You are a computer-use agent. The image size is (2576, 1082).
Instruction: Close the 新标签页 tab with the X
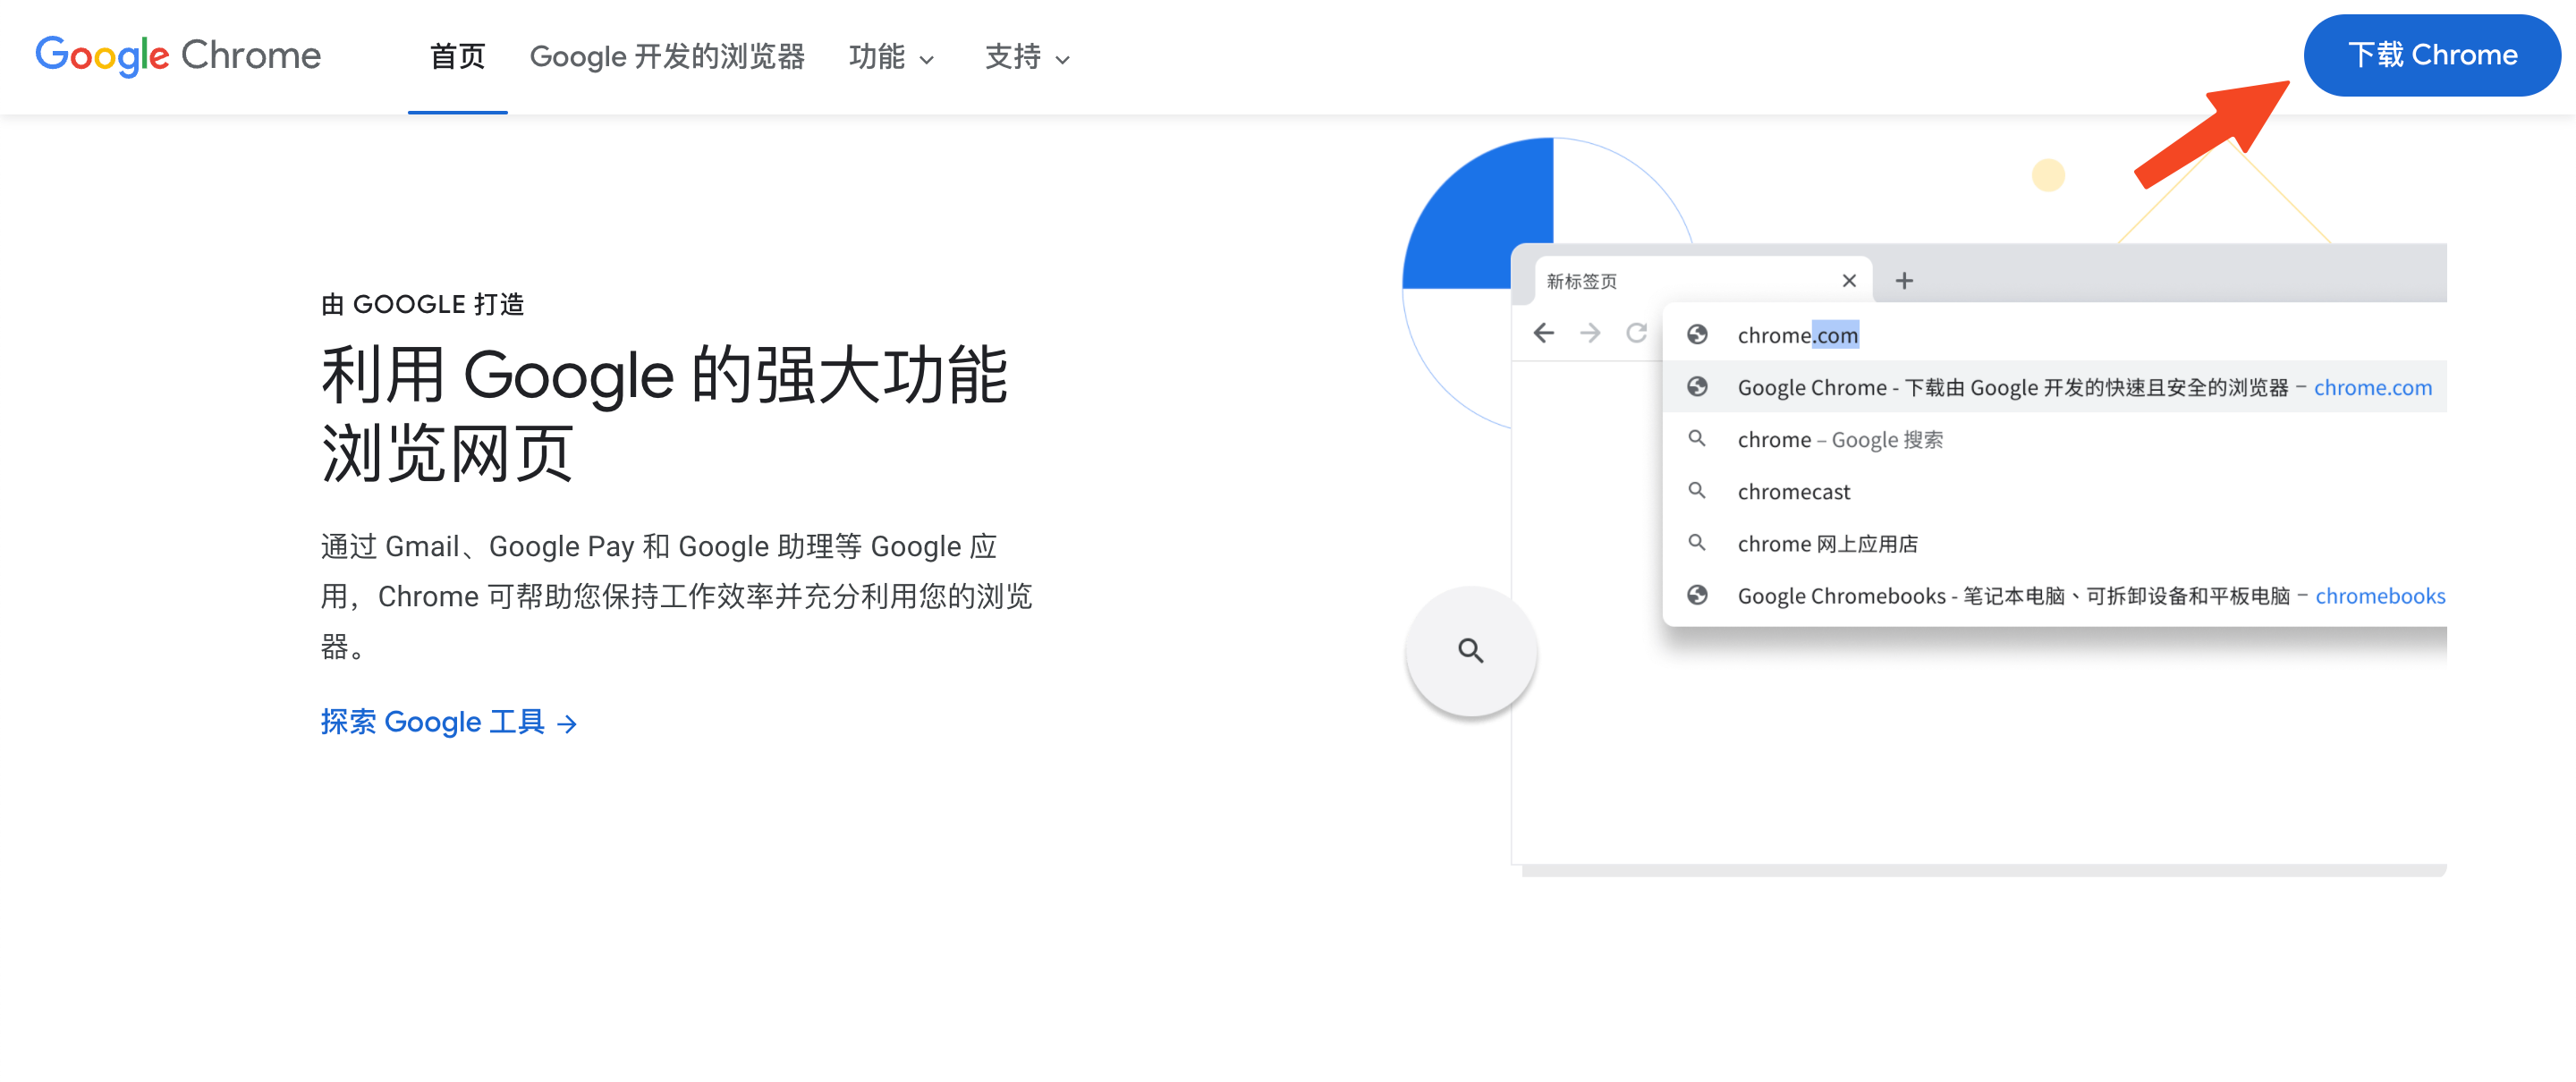pos(1849,281)
